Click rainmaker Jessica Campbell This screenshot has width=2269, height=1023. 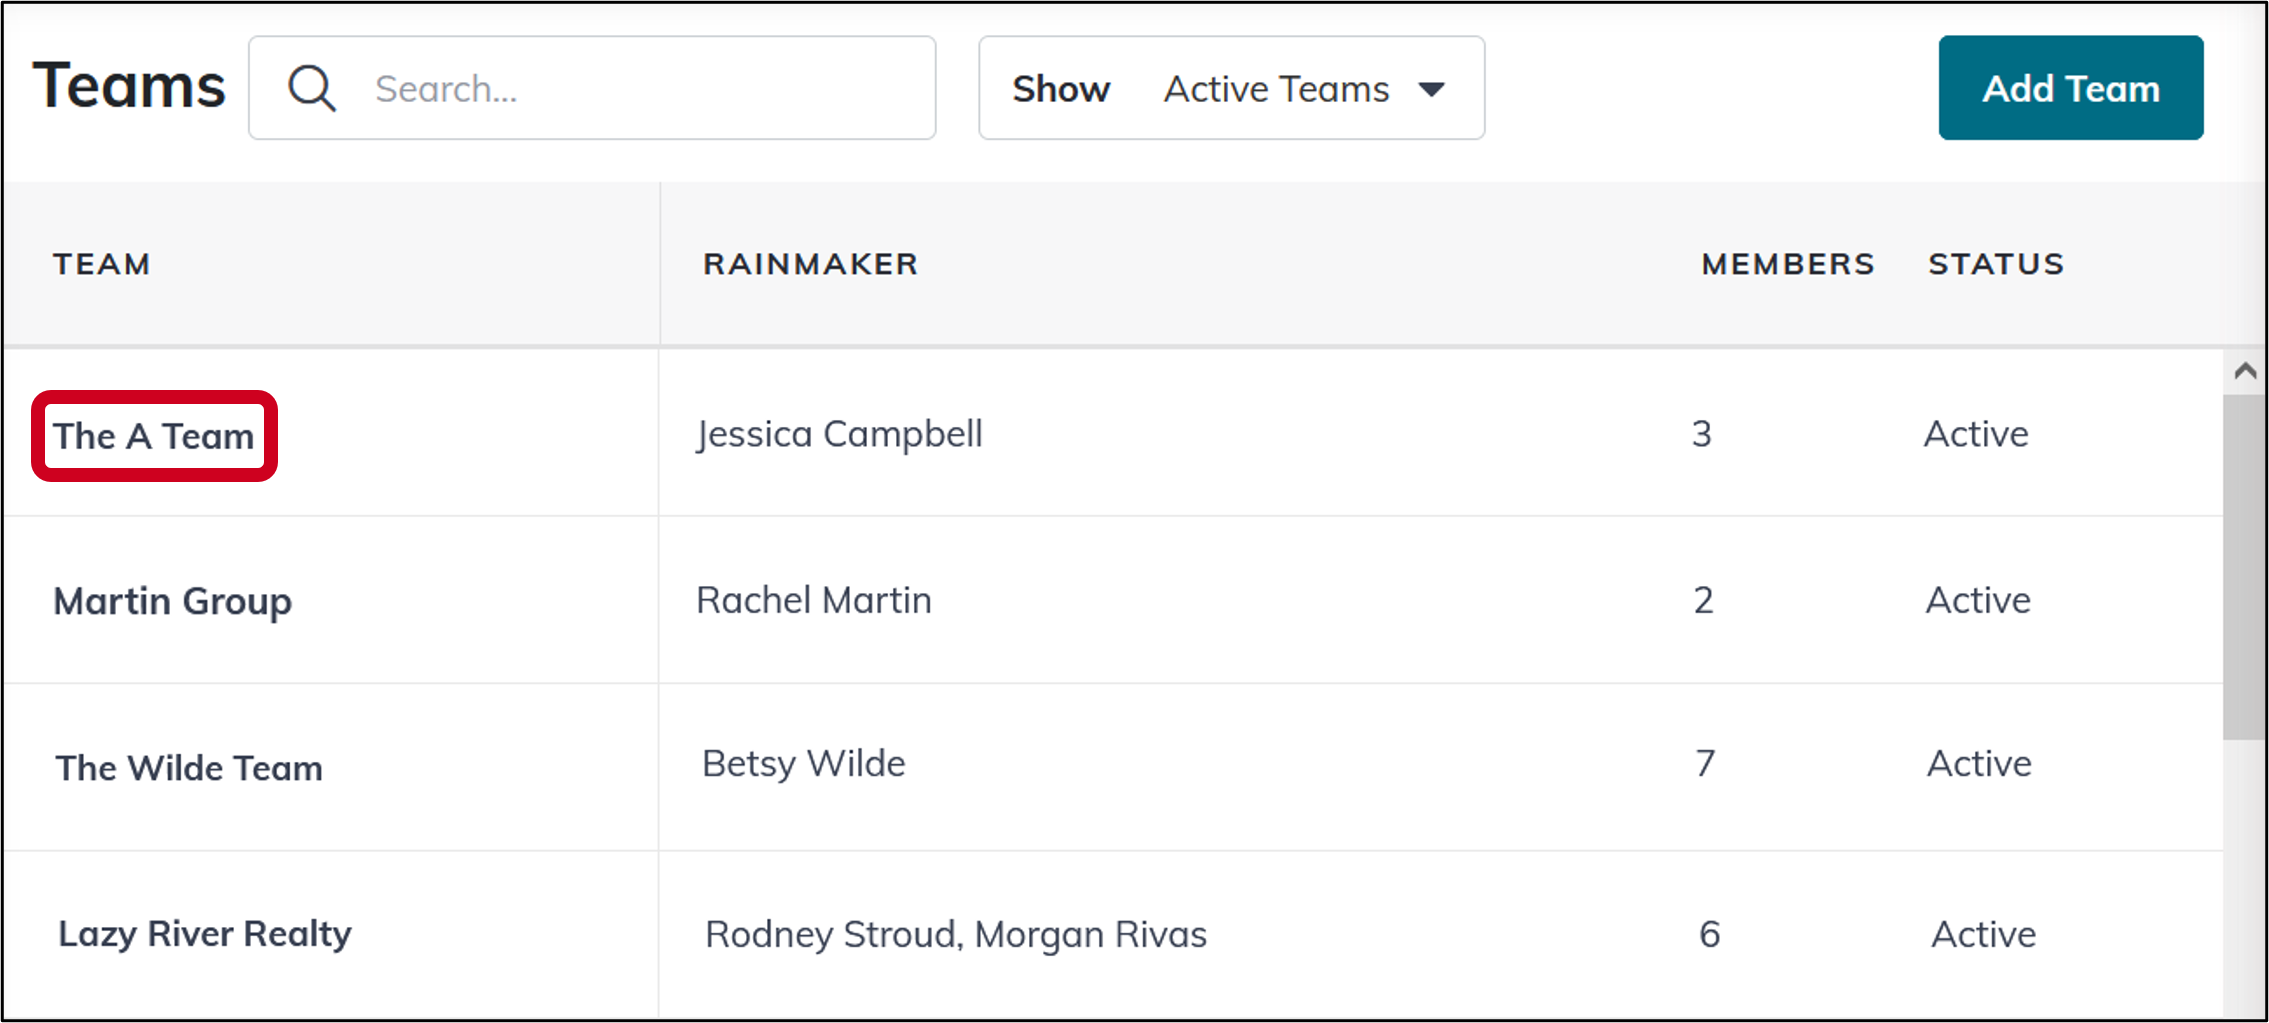(x=840, y=434)
